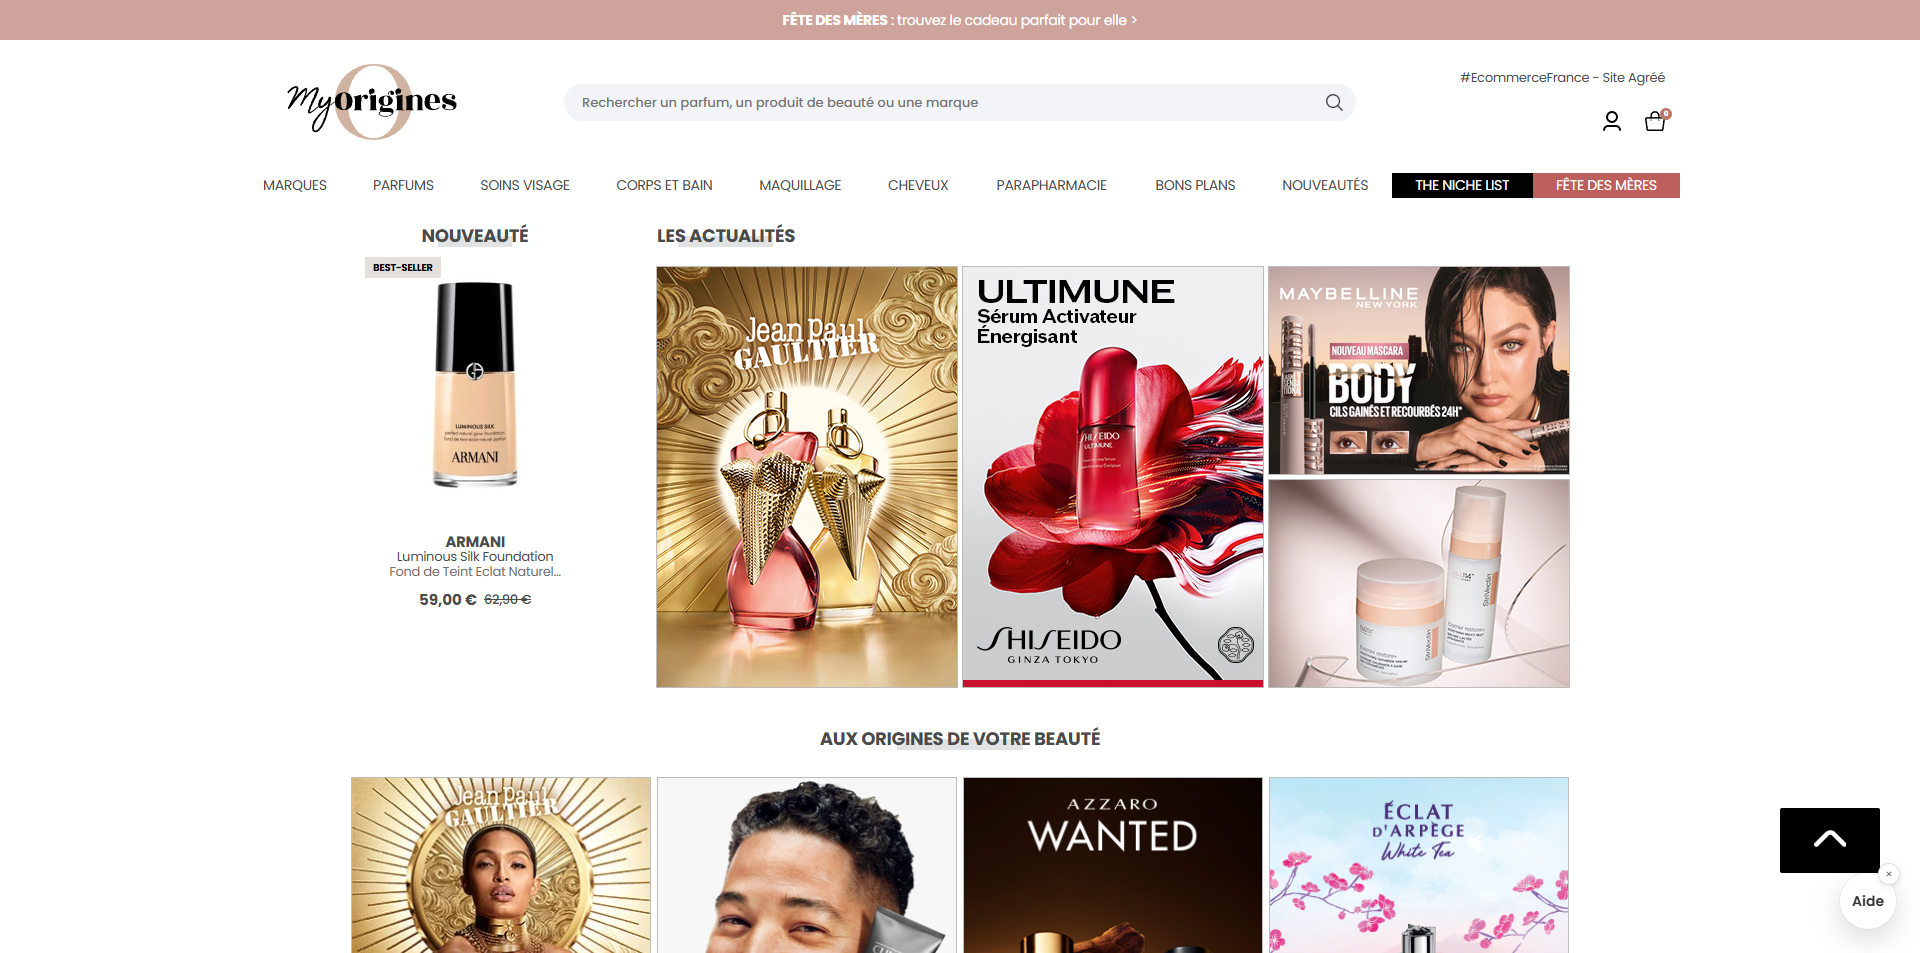
Task: Expand the SOINS VISAGE category
Action: pyautogui.click(x=525, y=185)
